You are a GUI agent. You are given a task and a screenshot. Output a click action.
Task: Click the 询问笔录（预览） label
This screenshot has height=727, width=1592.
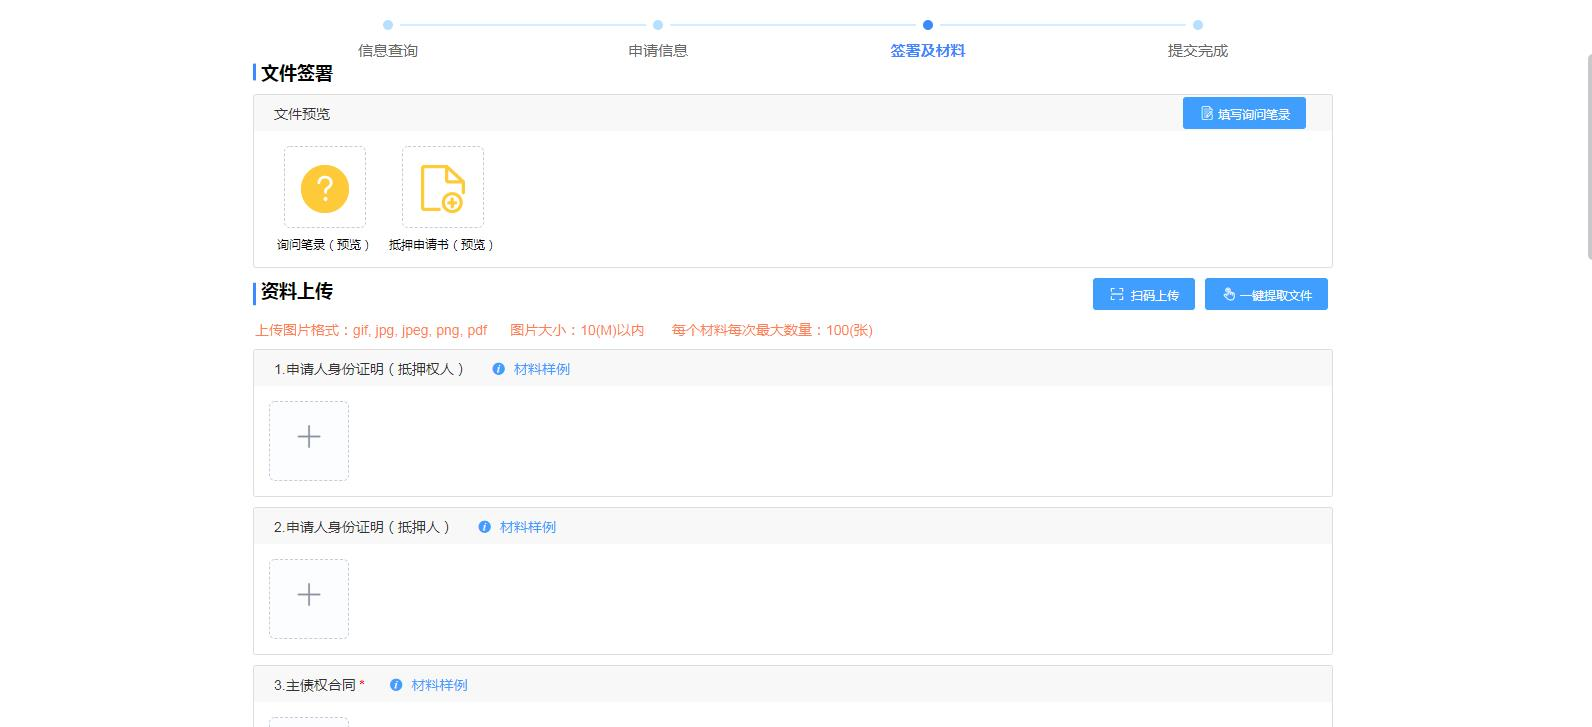325,244
